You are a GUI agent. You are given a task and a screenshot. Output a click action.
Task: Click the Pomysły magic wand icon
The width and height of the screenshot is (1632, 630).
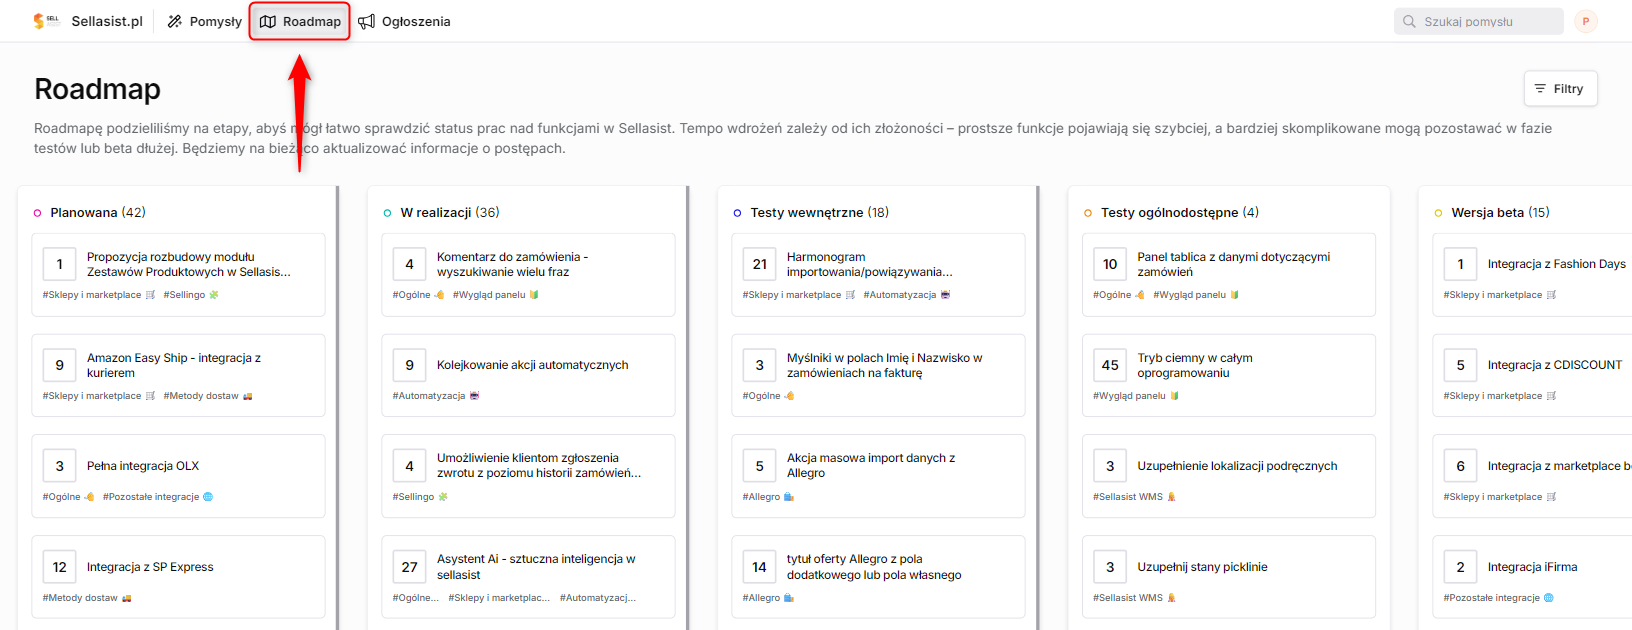coord(175,21)
